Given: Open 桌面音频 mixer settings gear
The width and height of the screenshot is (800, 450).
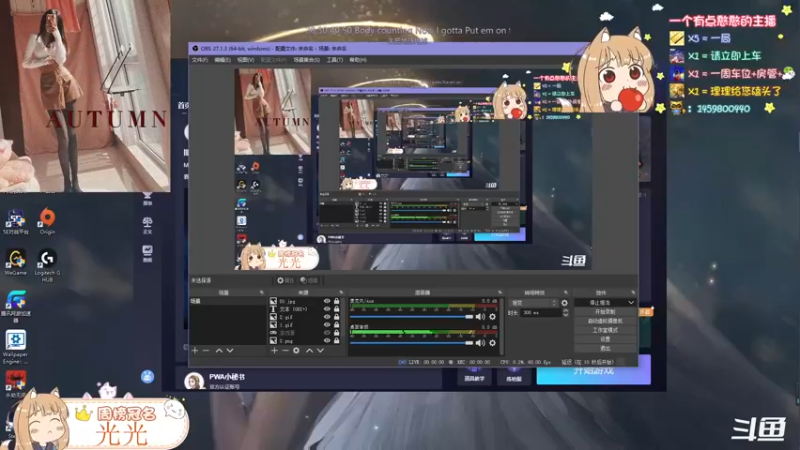Looking at the screenshot, I should click(492, 343).
